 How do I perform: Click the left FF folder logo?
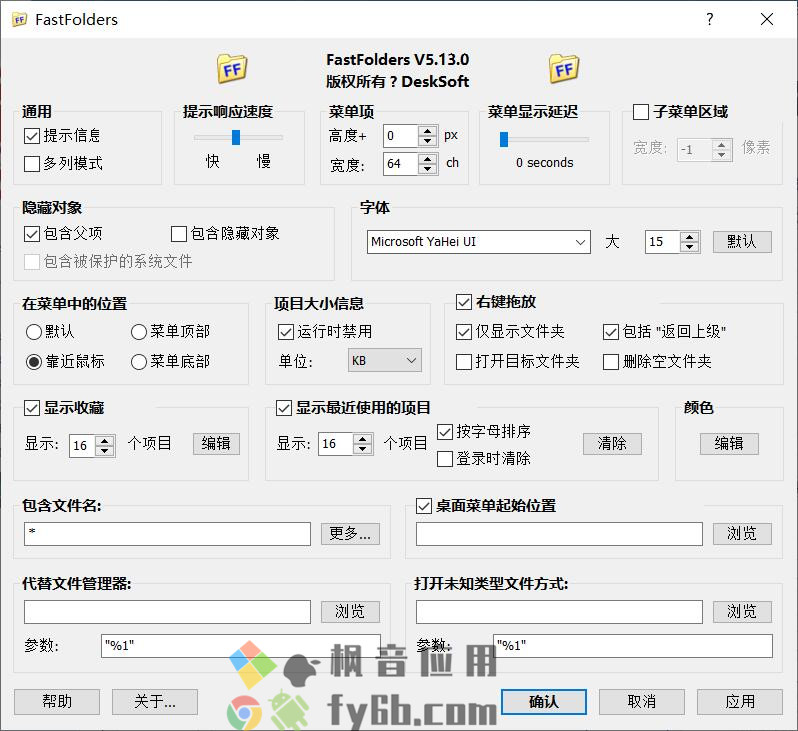coord(232,69)
